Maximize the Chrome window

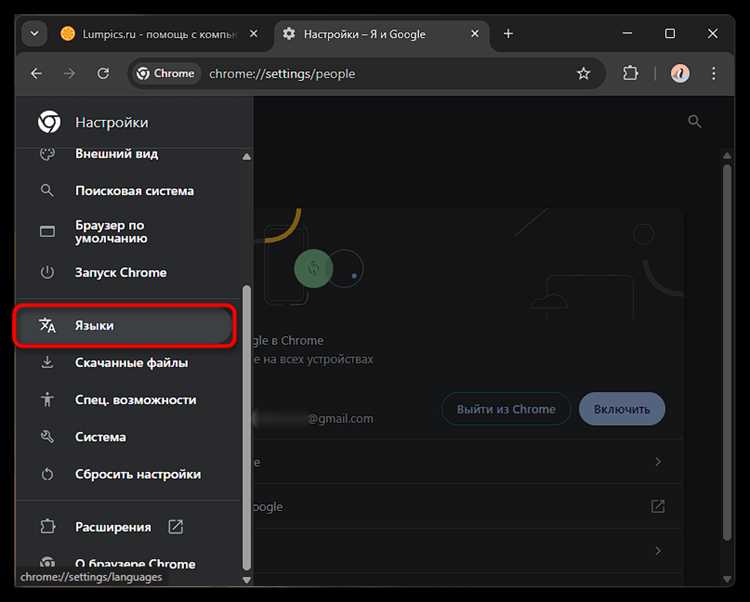tap(670, 33)
